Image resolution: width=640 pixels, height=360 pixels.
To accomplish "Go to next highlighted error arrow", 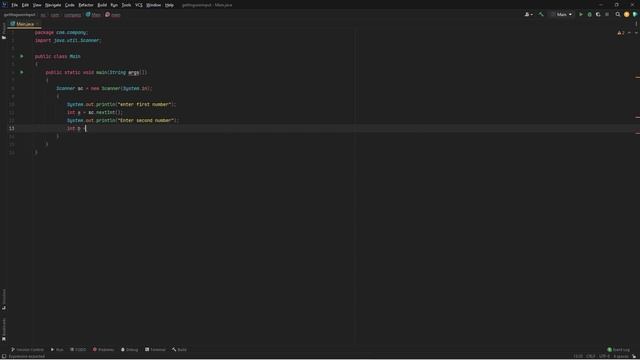I will coord(636,33).
